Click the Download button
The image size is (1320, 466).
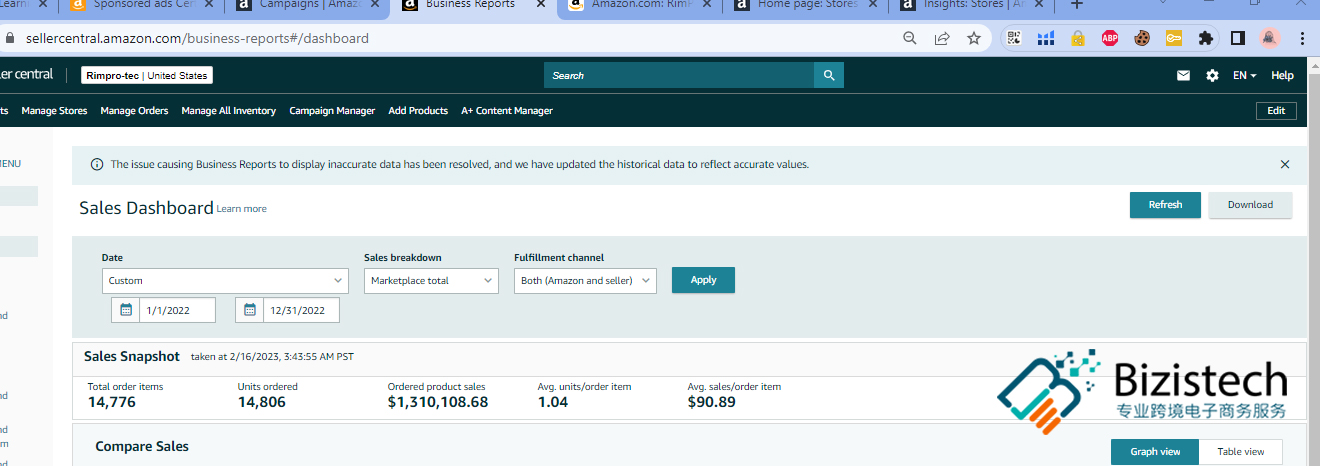1250,205
